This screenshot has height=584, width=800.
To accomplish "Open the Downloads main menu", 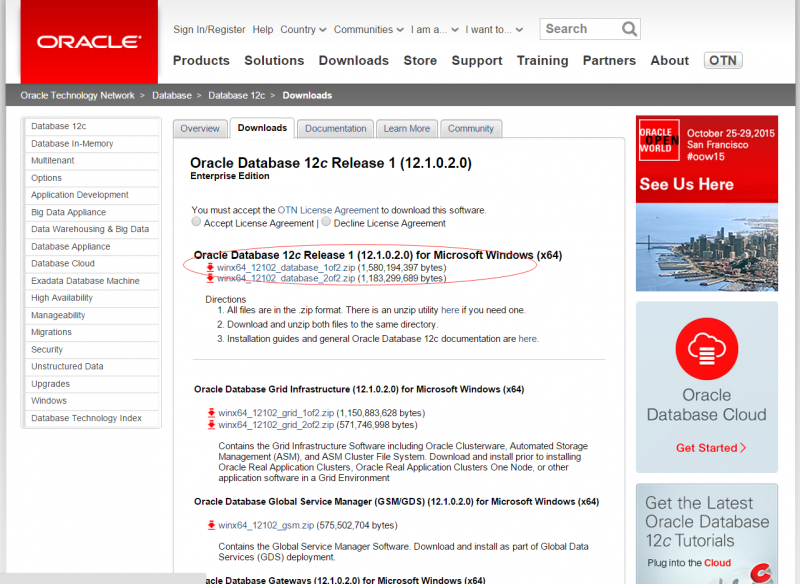I will 354,61.
